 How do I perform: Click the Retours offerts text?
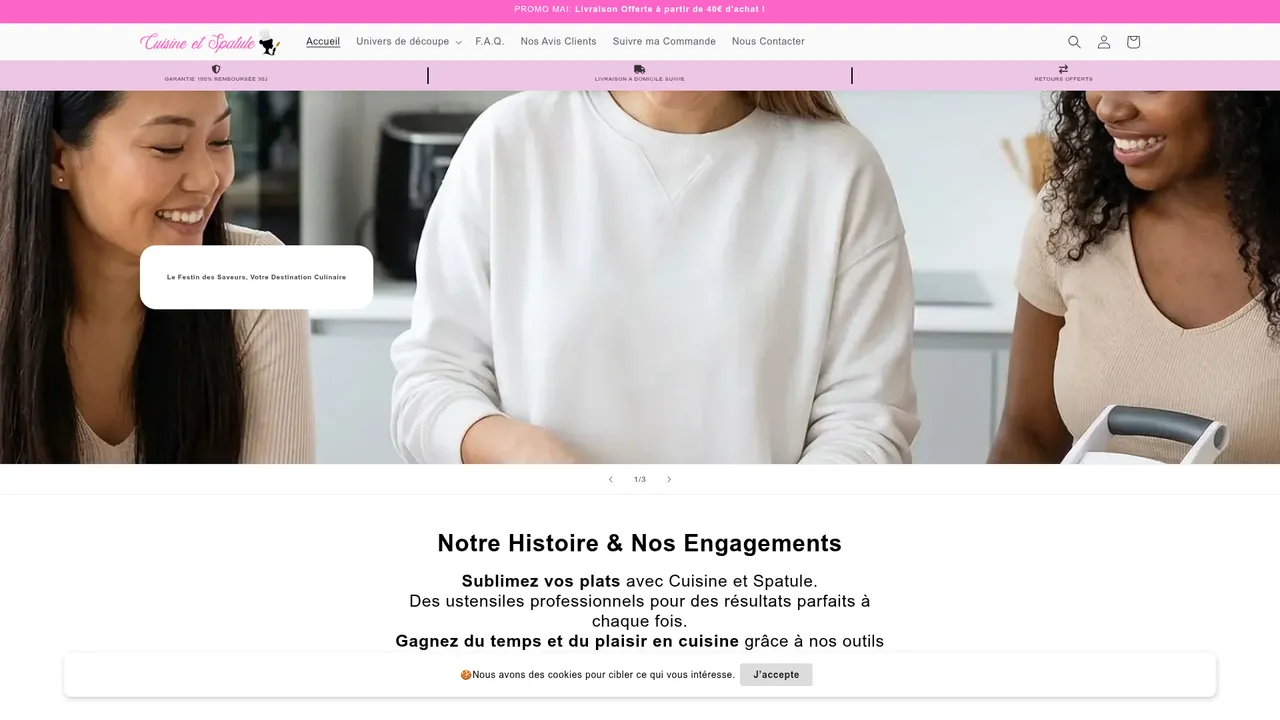(1063, 79)
